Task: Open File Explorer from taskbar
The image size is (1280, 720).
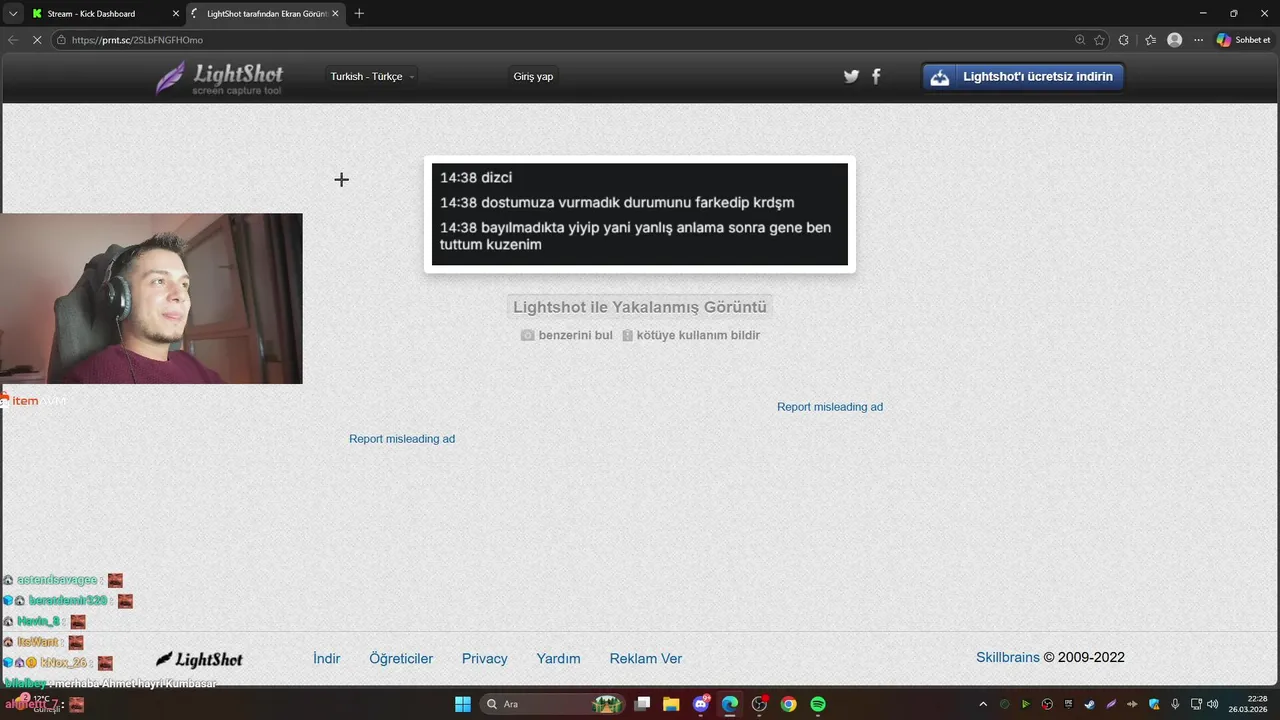Action: tap(671, 704)
